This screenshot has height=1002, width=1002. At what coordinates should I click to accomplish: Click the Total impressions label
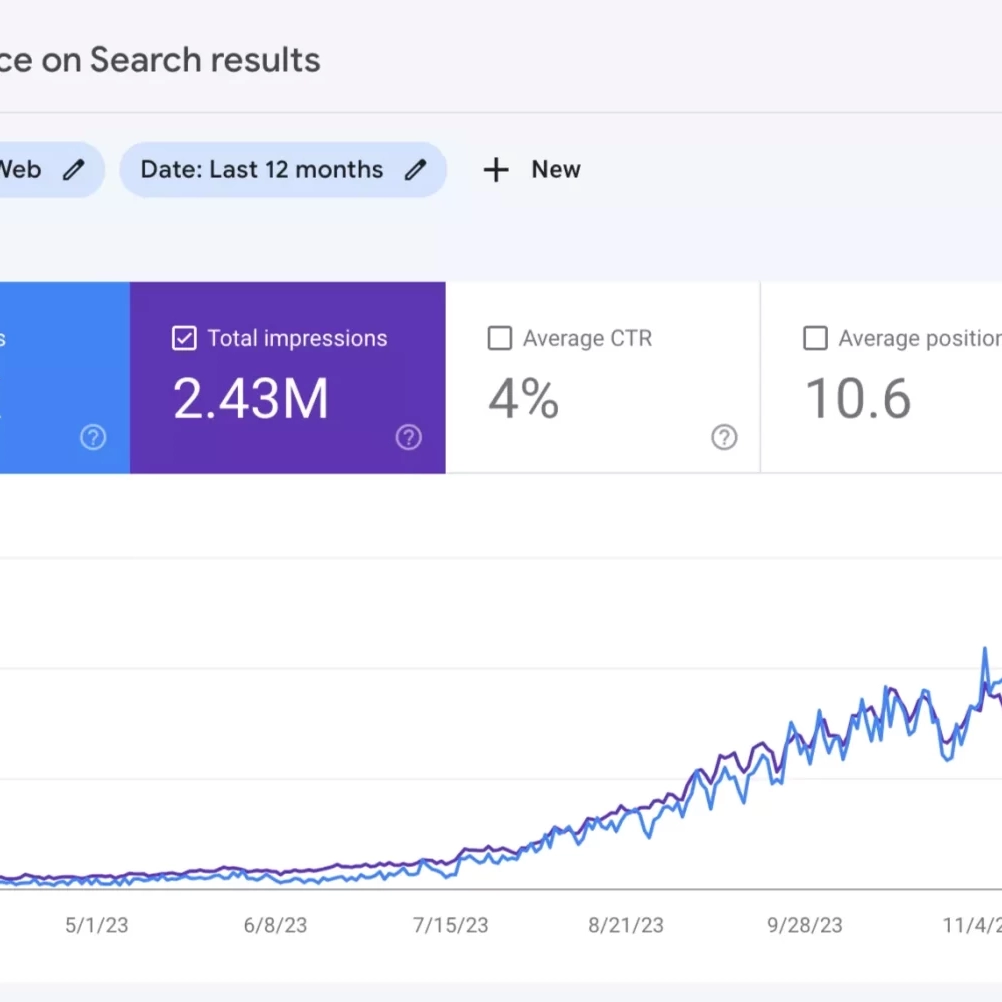click(x=297, y=338)
